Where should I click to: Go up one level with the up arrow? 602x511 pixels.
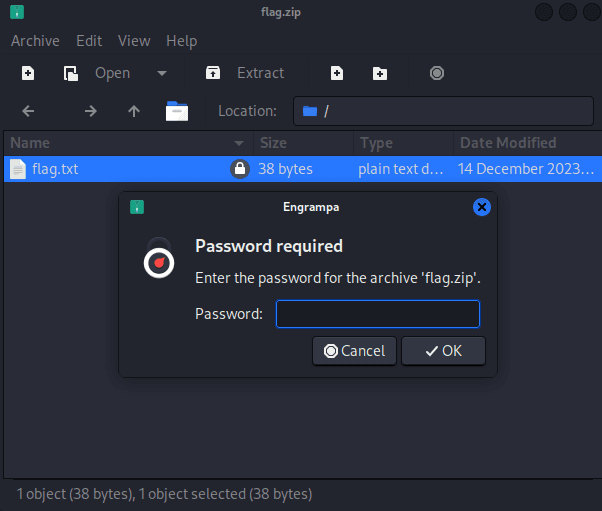[x=134, y=111]
